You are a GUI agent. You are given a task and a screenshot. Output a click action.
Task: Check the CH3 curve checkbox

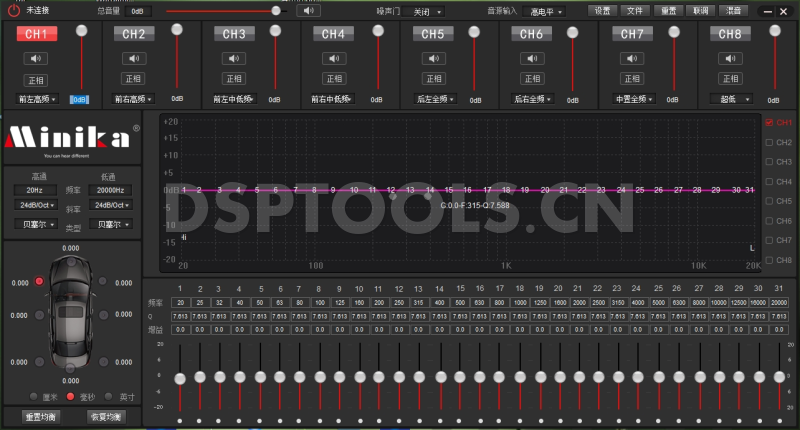[x=769, y=162]
